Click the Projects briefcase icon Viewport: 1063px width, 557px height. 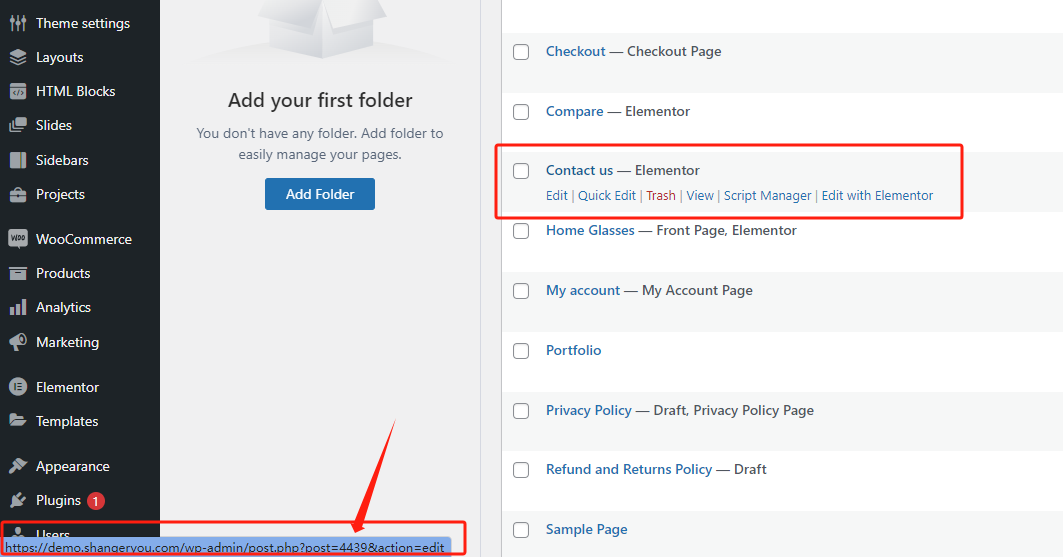click(18, 194)
